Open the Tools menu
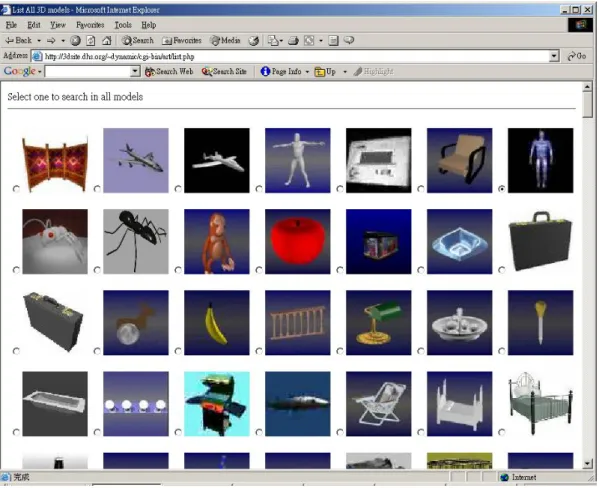This screenshot has height=488, width=599. 123,25
